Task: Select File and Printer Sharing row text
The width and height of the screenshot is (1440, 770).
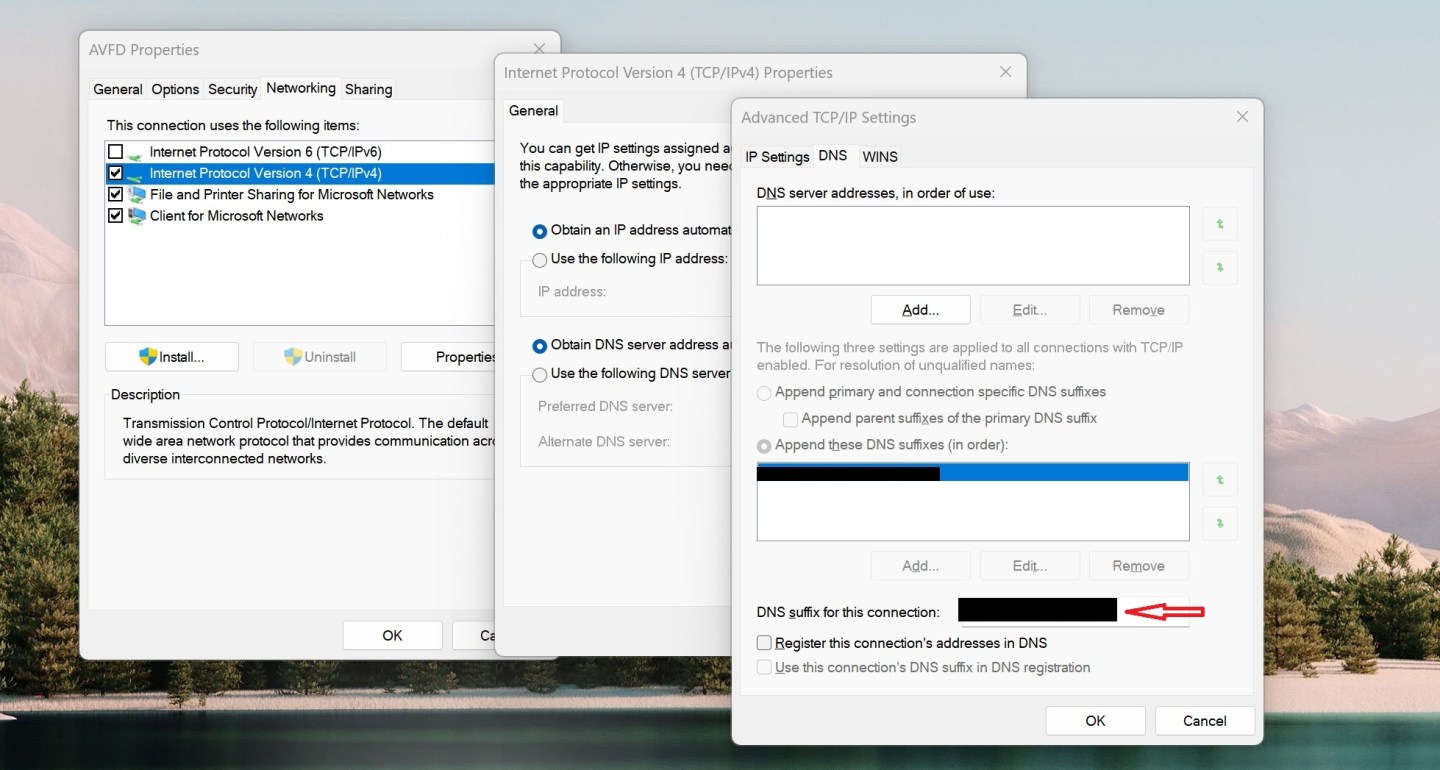Action: (291, 194)
